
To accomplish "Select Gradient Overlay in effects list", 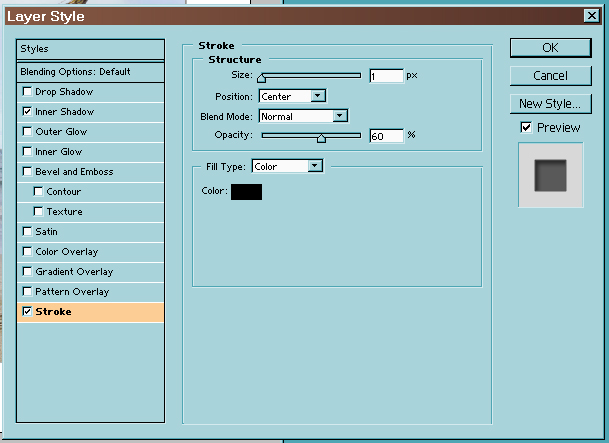I will click(74, 272).
